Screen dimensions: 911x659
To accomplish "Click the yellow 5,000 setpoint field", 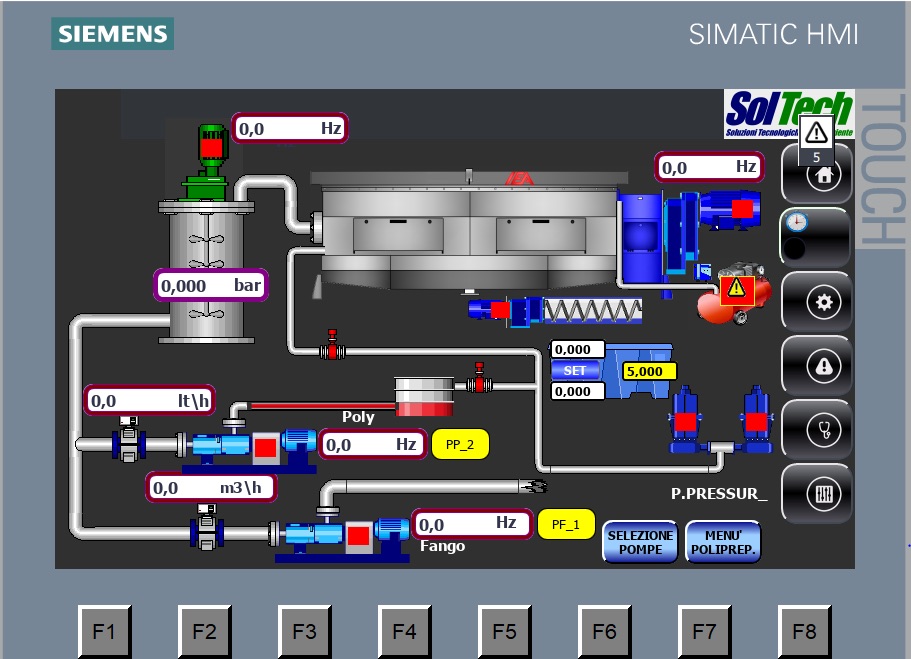I will [649, 371].
